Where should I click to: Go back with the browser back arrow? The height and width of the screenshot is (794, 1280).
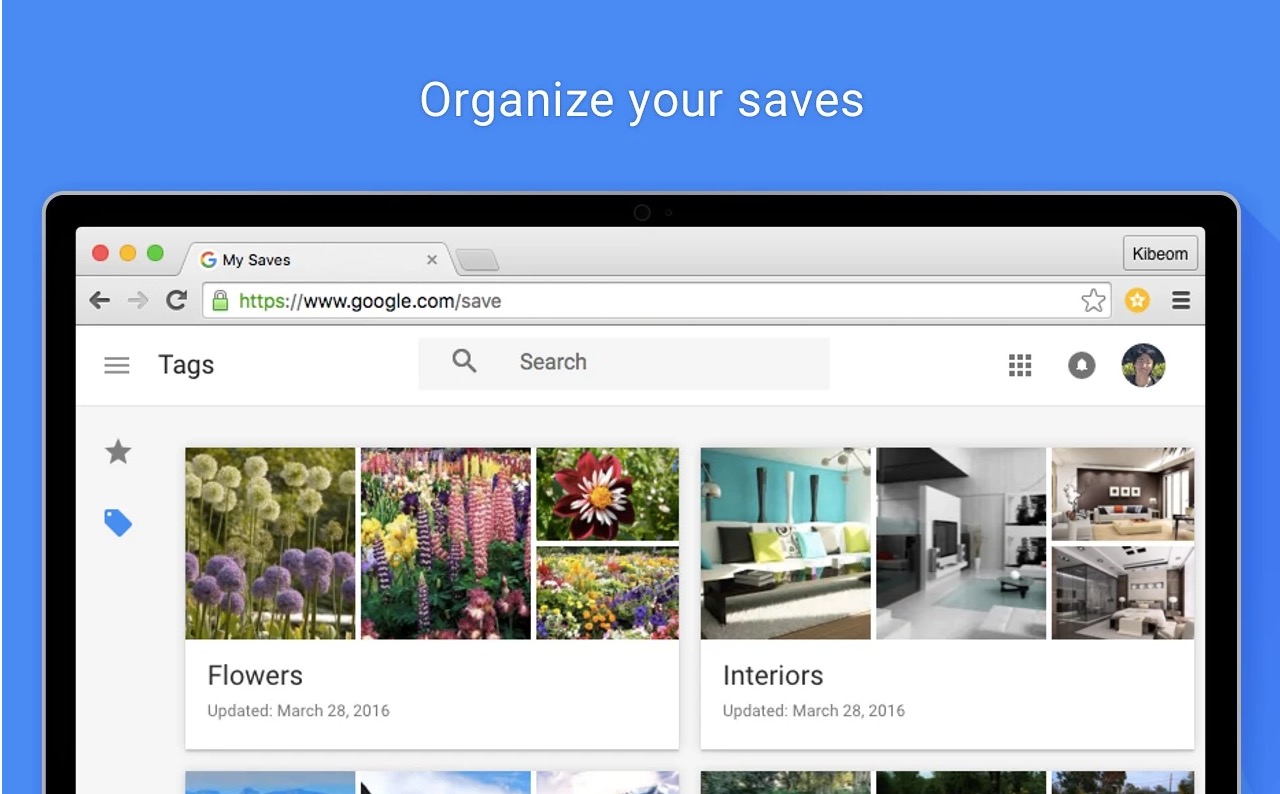pyautogui.click(x=99, y=300)
